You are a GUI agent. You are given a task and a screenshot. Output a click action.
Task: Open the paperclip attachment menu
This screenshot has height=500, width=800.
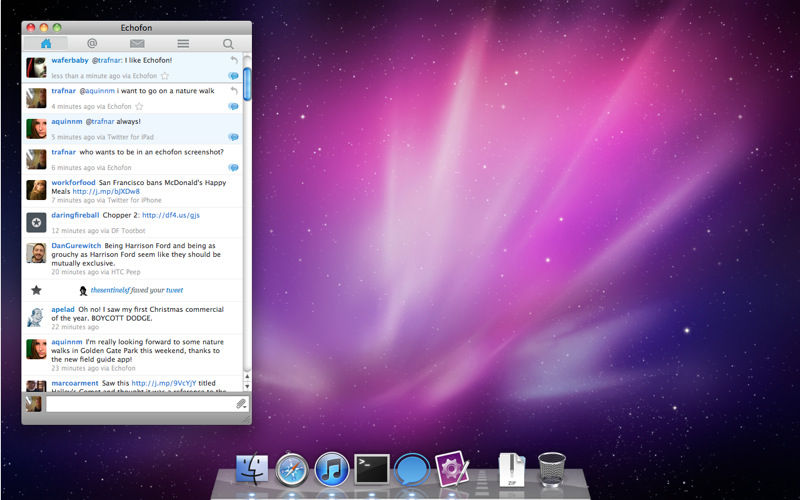click(x=241, y=405)
